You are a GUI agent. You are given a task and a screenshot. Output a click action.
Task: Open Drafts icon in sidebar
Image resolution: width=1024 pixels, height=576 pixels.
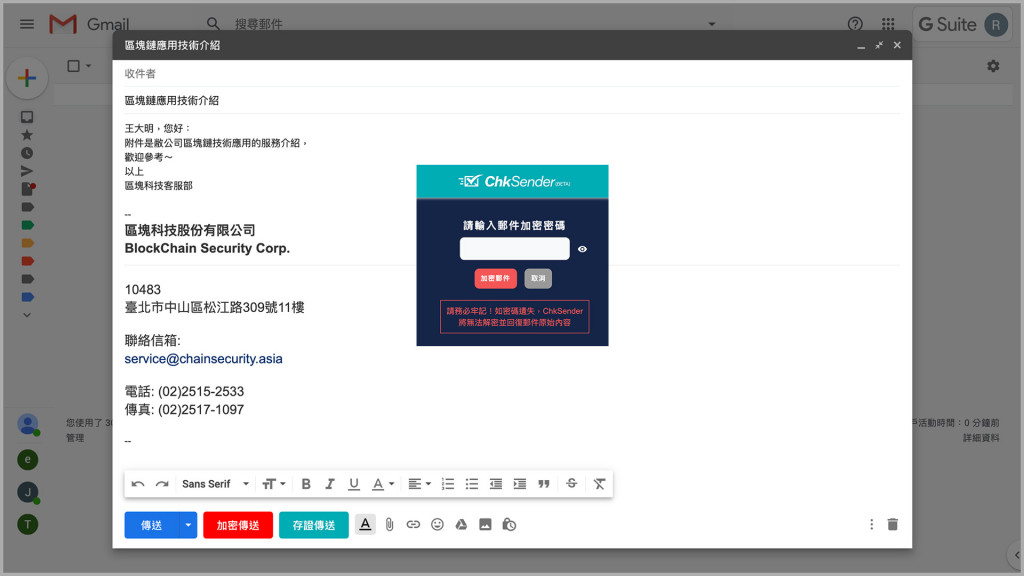point(27,189)
